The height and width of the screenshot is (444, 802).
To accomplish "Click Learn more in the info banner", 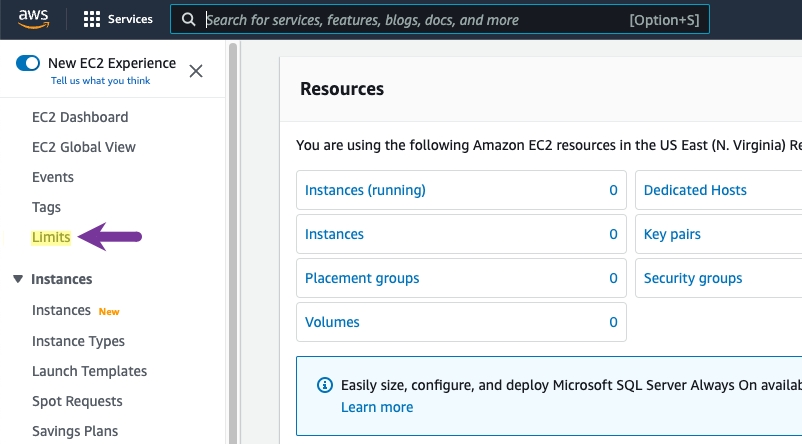I will [x=377, y=407].
